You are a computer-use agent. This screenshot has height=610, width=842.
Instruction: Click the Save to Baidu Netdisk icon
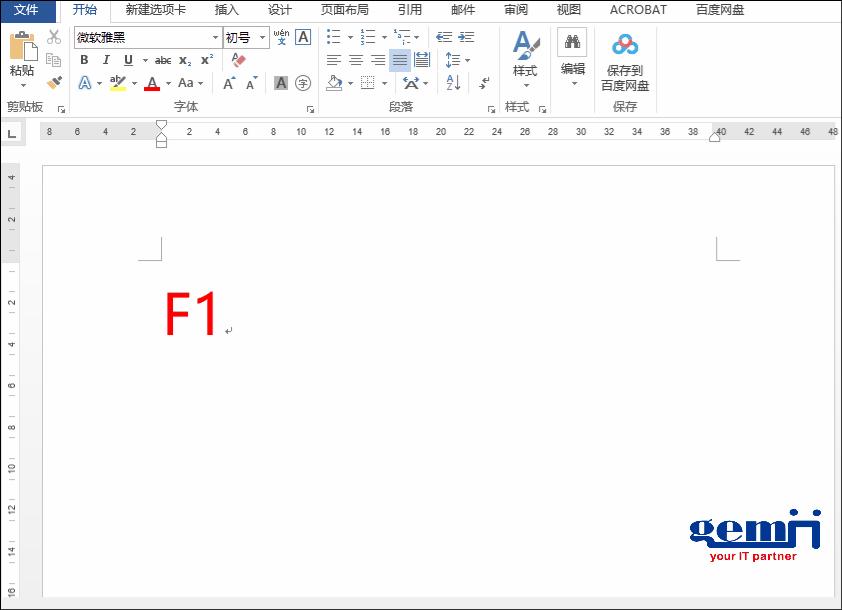(x=625, y=46)
